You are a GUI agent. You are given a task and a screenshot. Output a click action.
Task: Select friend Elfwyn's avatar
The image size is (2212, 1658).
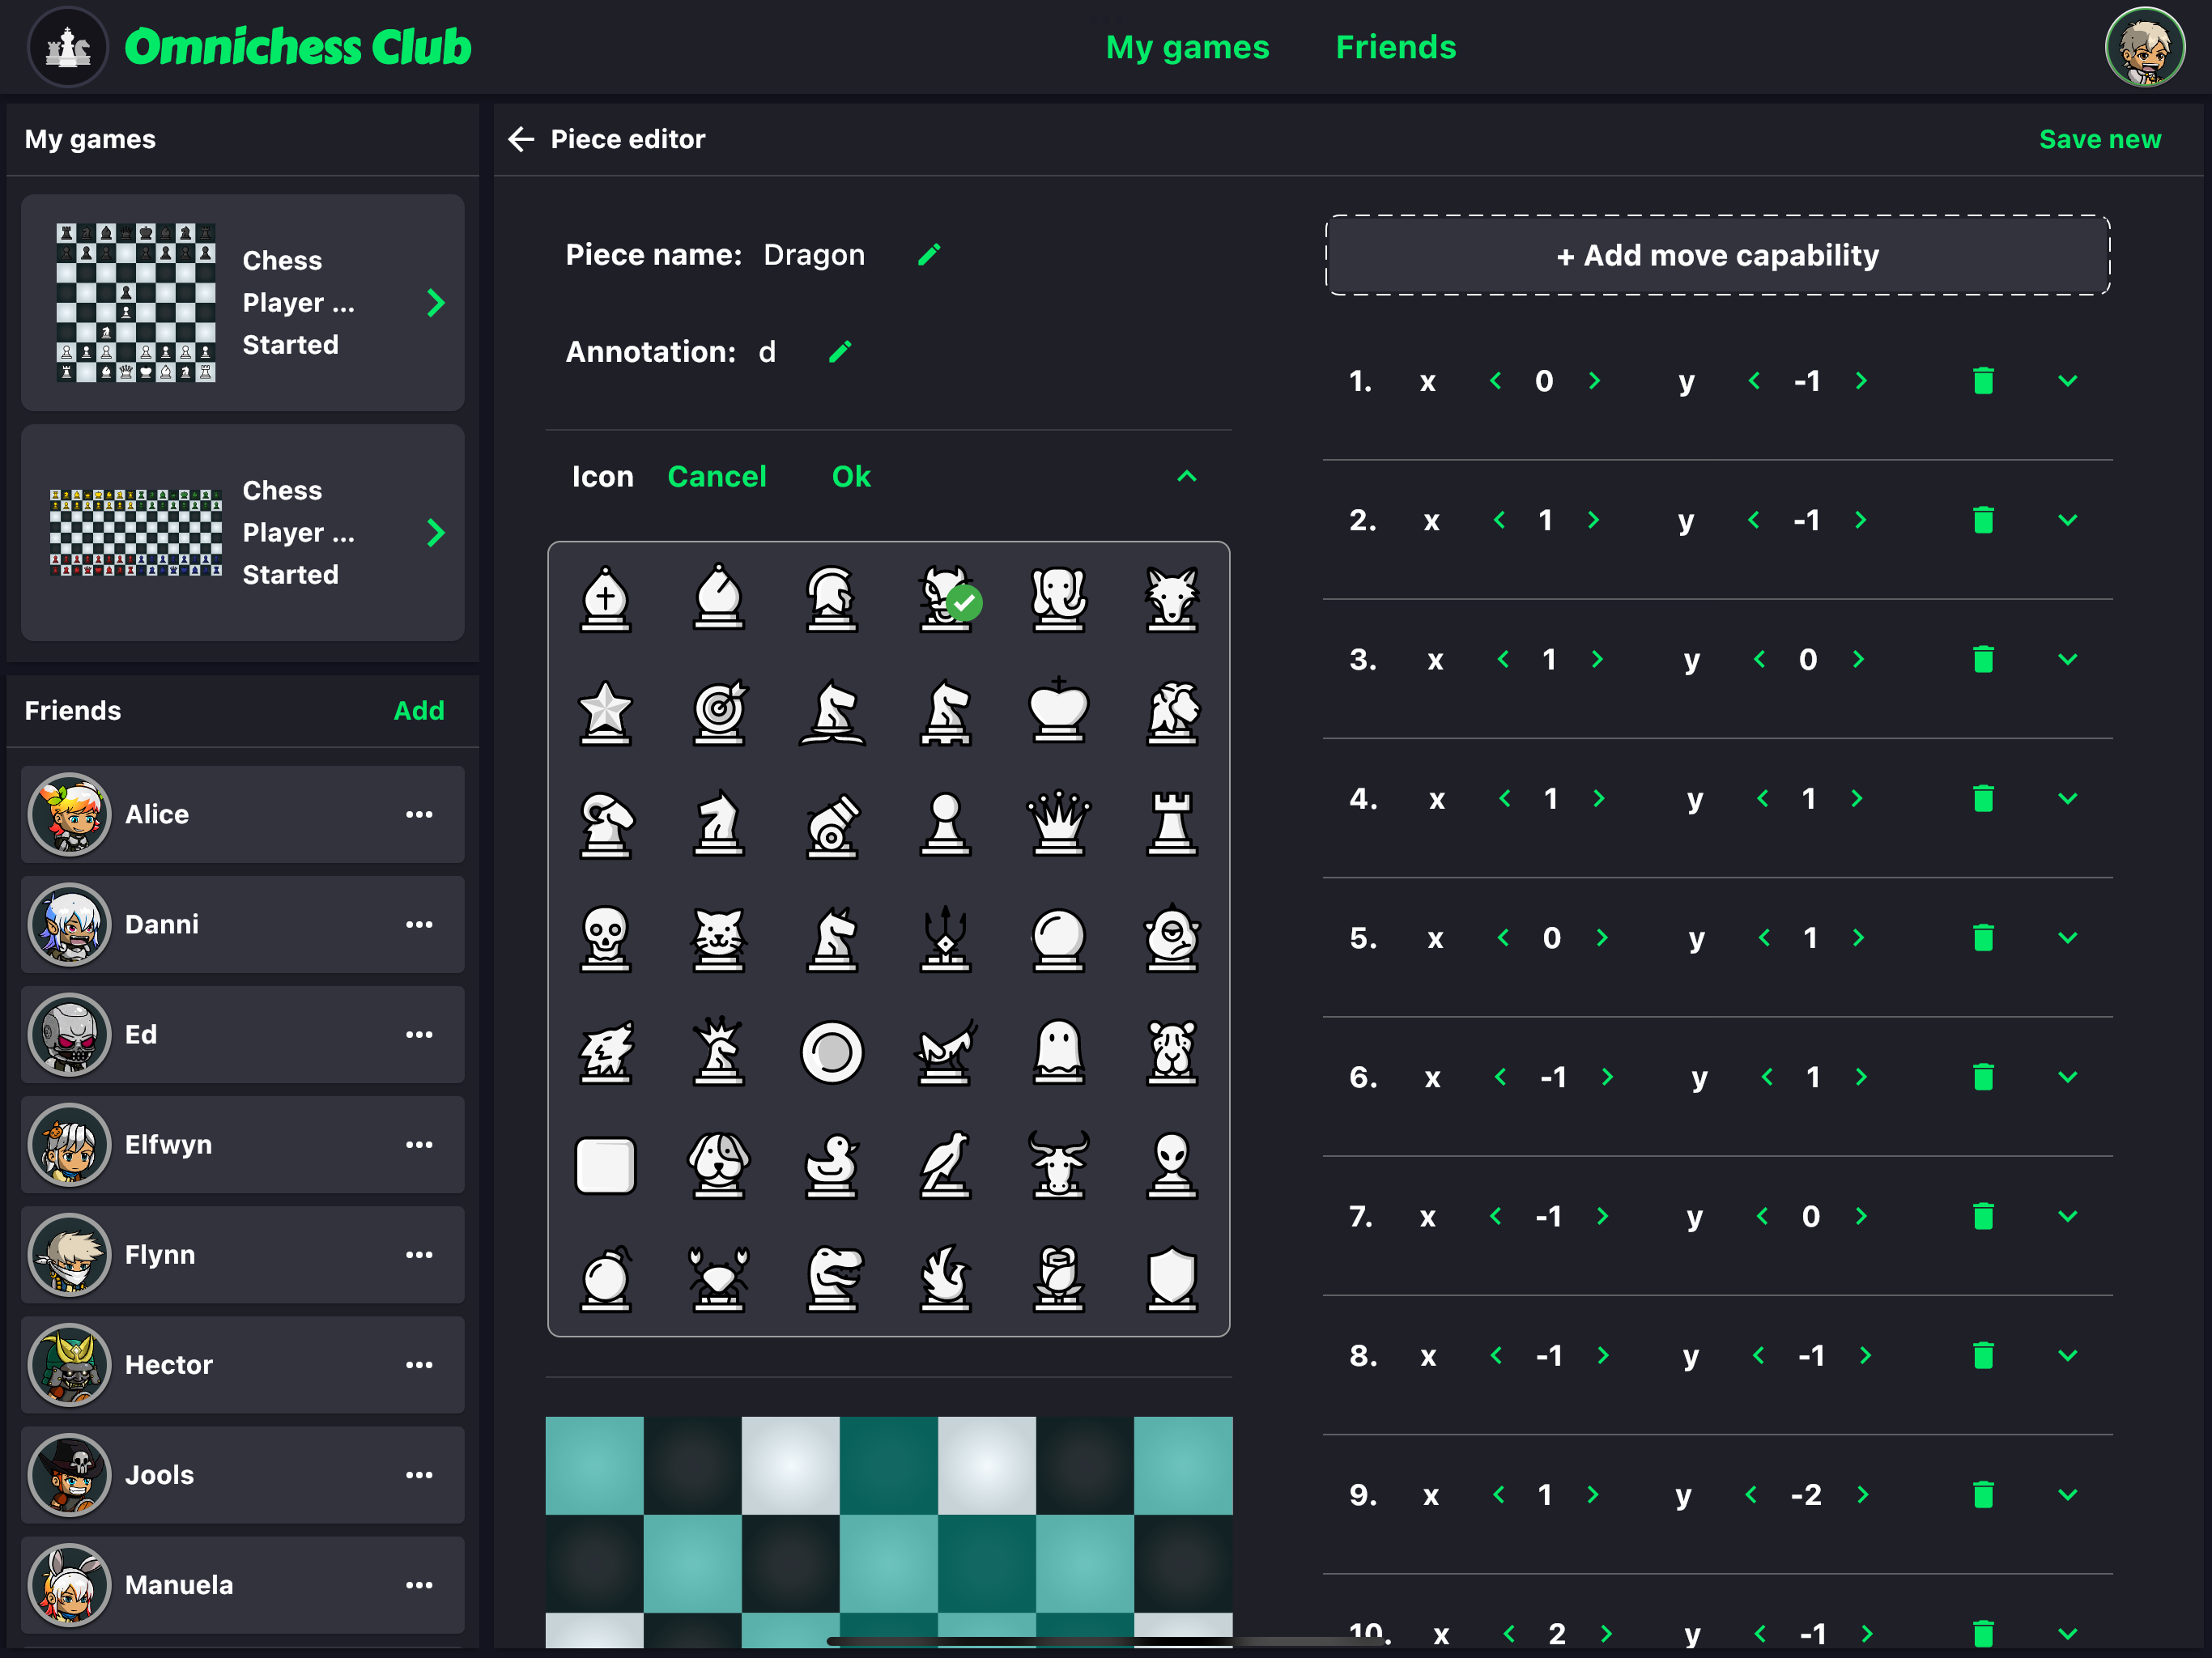coord(69,1144)
